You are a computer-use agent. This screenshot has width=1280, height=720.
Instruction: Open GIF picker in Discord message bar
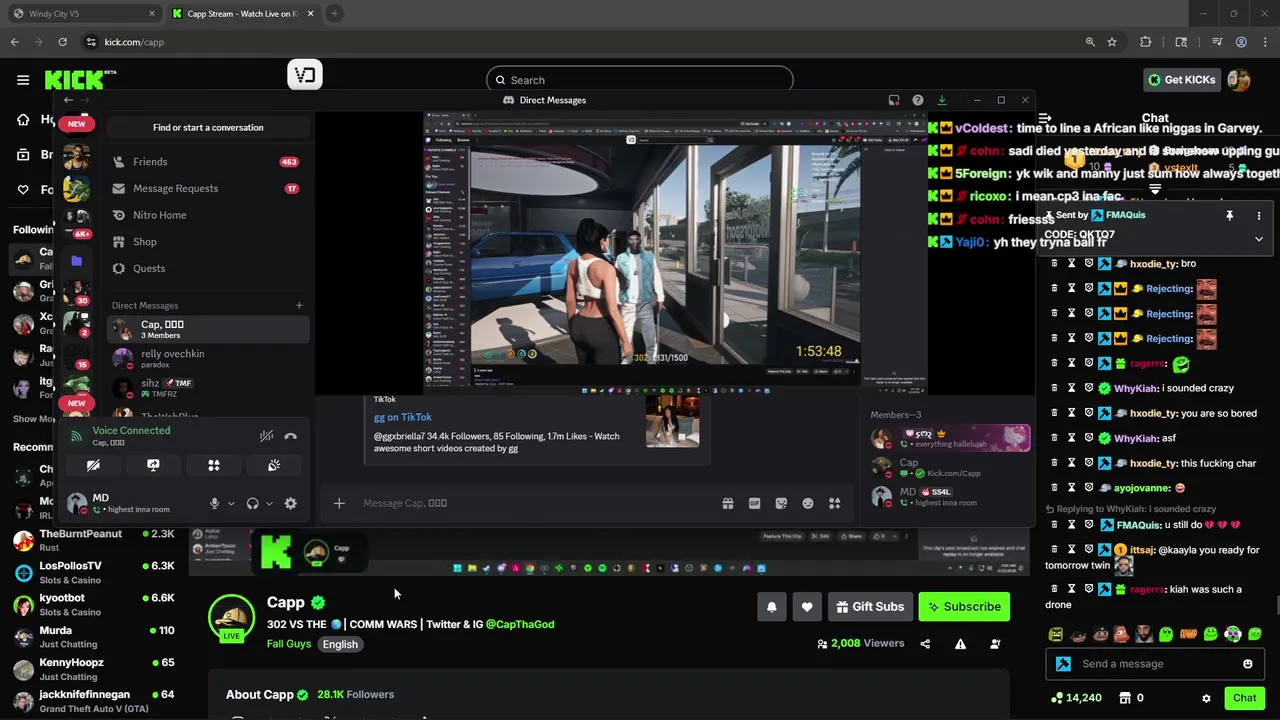coord(755,504)
